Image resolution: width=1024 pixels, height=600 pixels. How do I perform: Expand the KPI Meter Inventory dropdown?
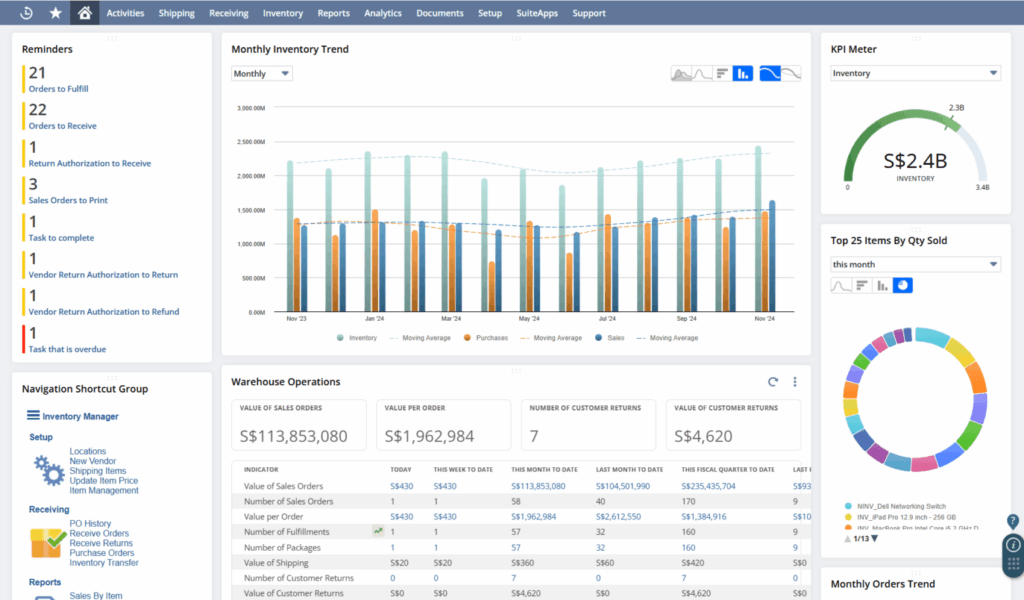[x=915, y=73]
